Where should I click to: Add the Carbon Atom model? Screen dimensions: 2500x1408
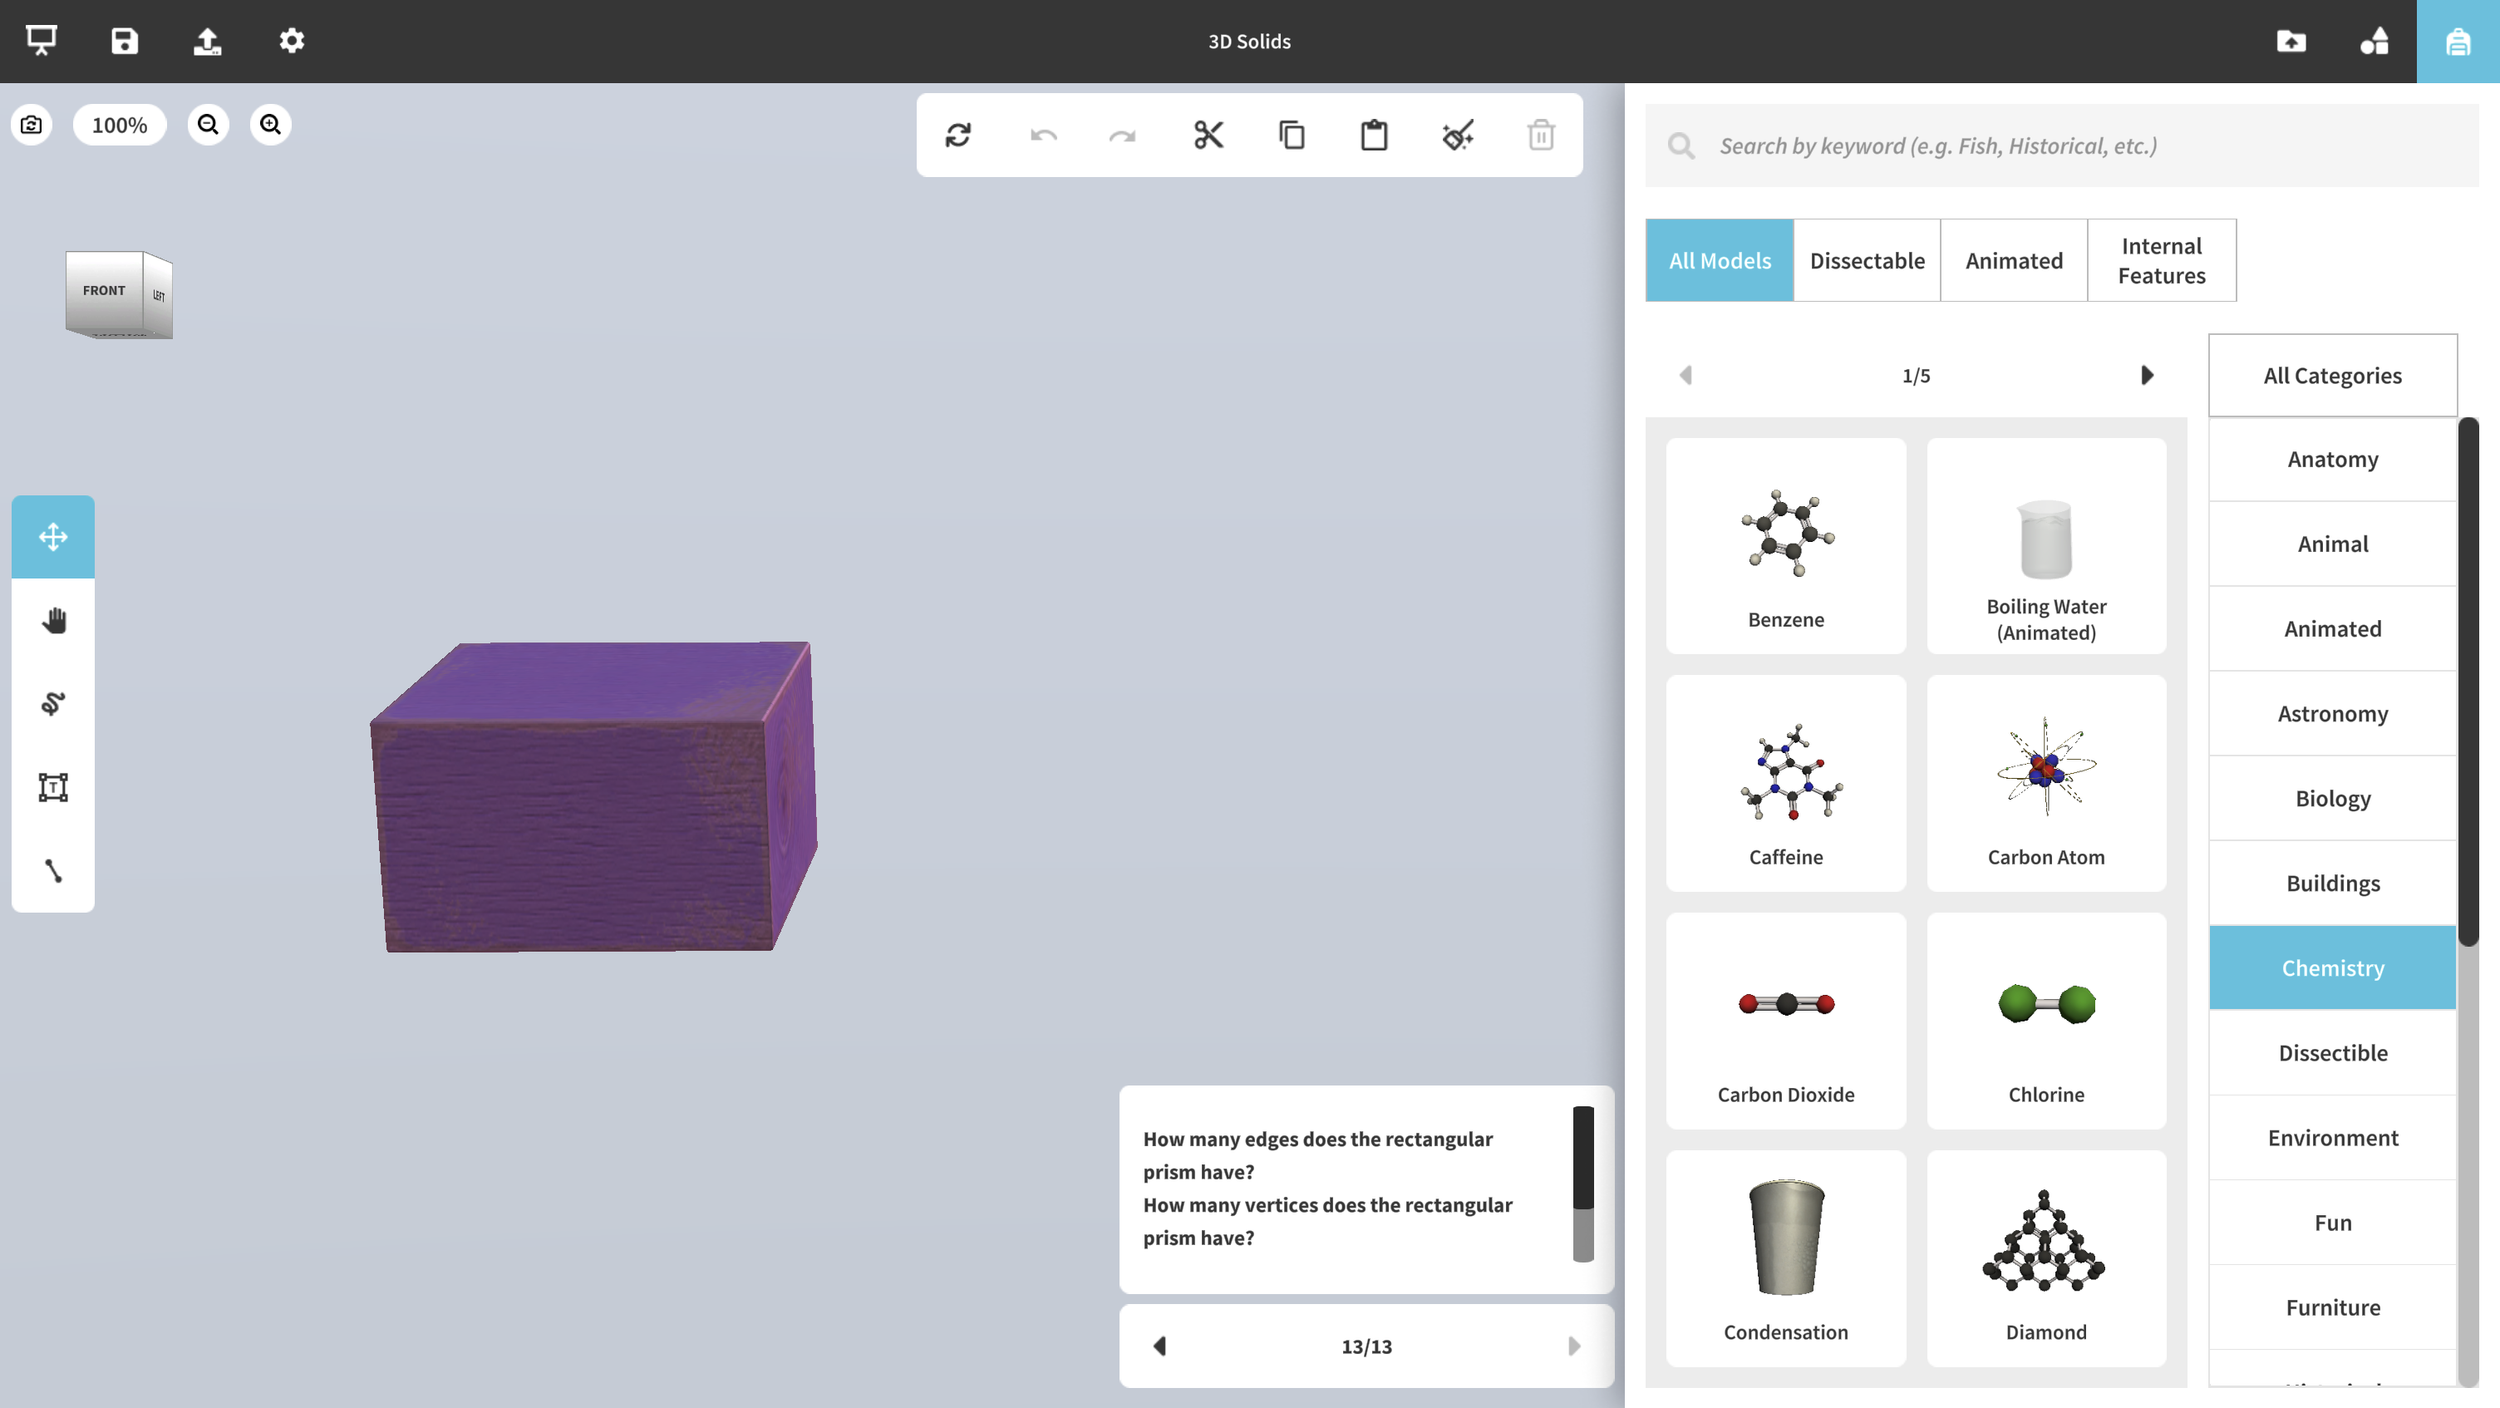2046,783
